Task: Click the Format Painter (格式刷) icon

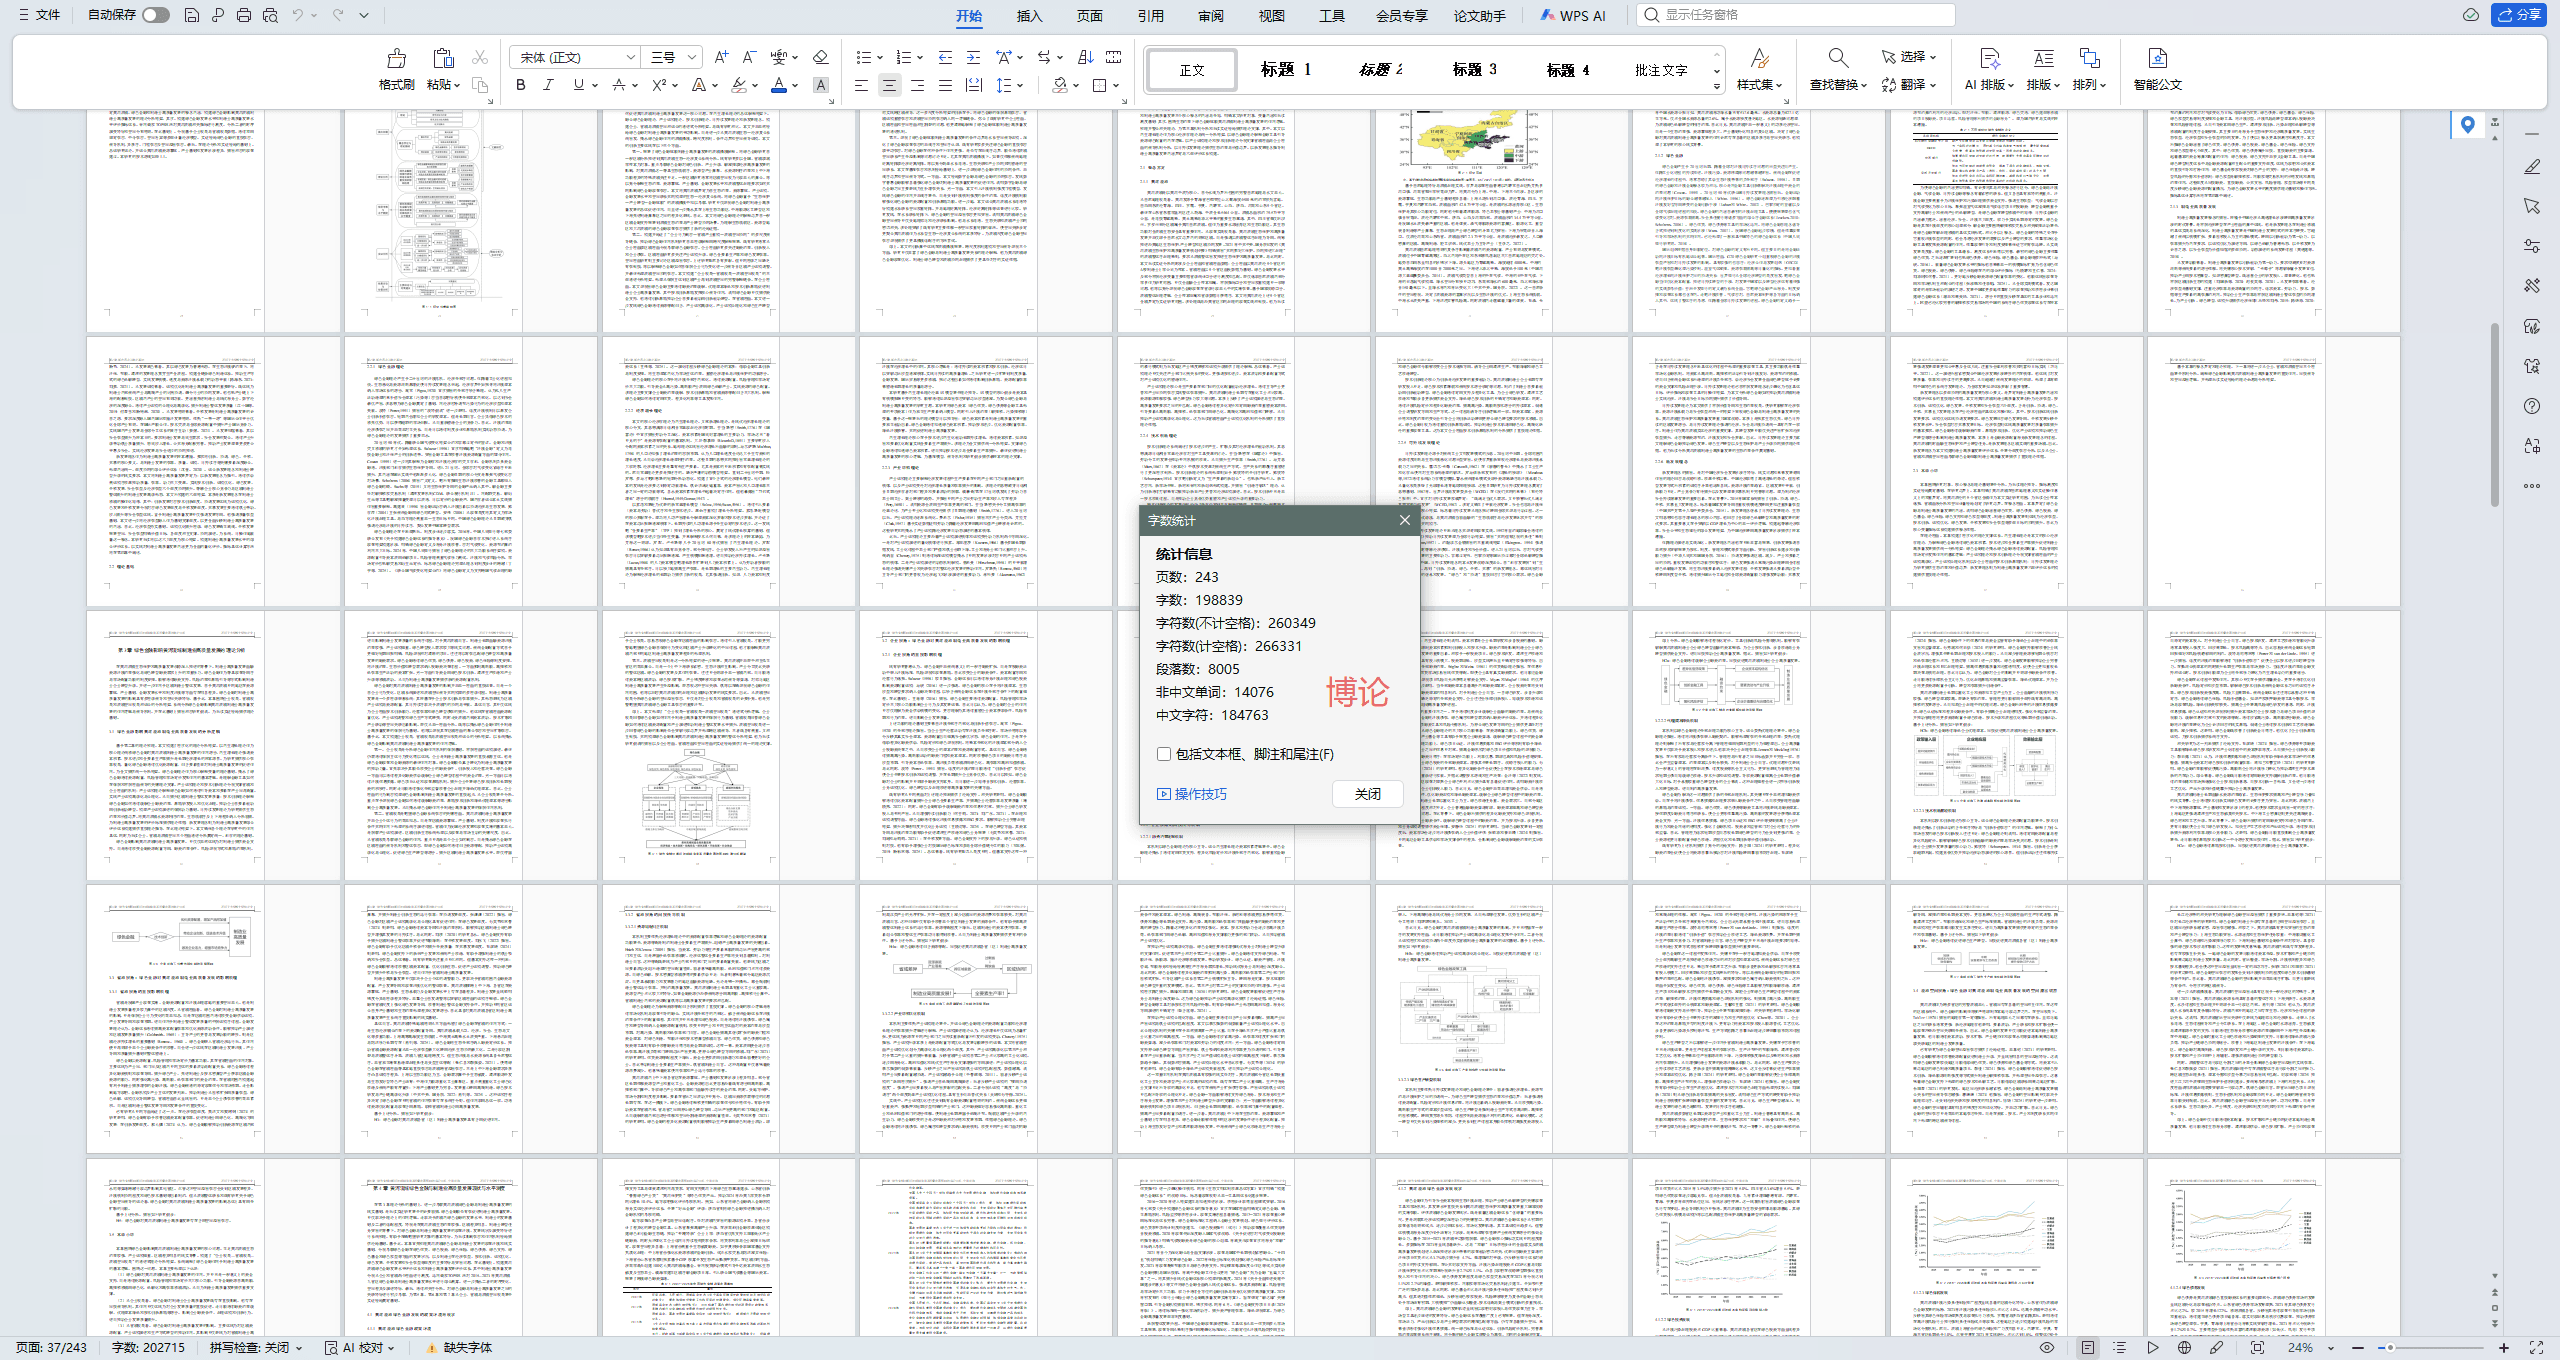Action: (x=396, y=58)
